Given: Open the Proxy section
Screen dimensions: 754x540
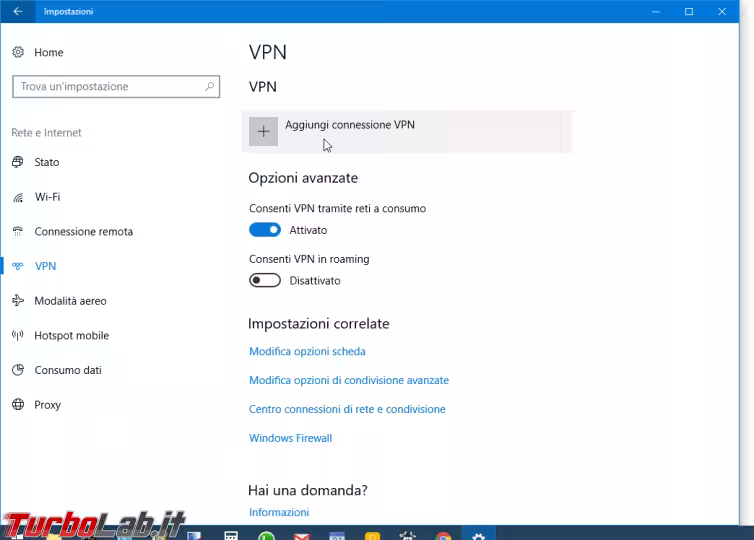Looking at the screenshot, I should 47,404.
